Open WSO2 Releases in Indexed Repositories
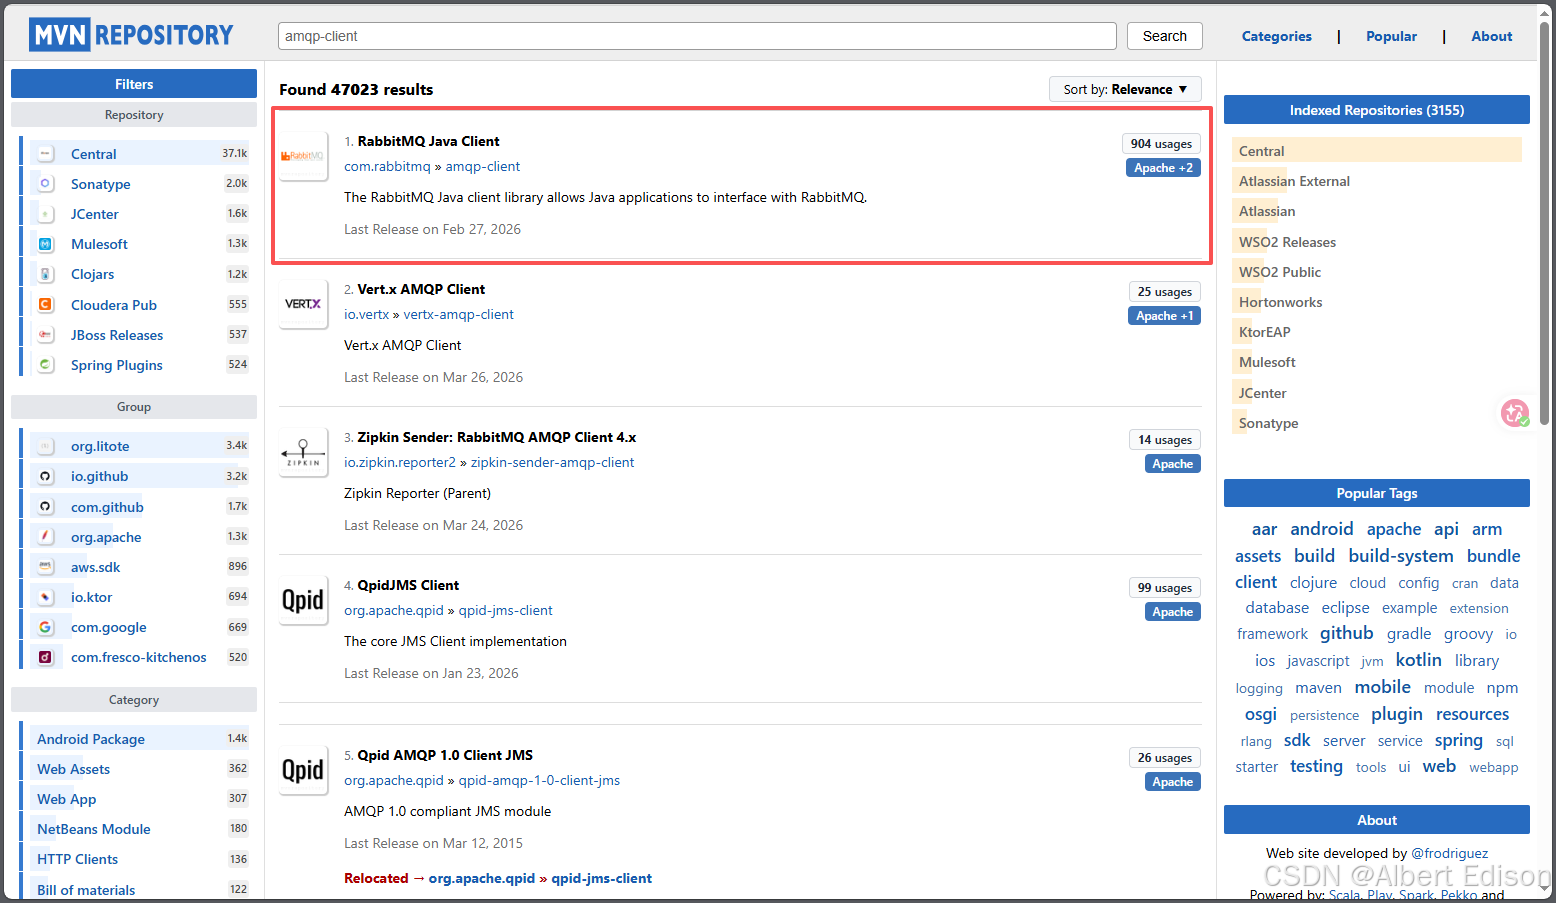1556x903 pixels. pos(1287,242)
